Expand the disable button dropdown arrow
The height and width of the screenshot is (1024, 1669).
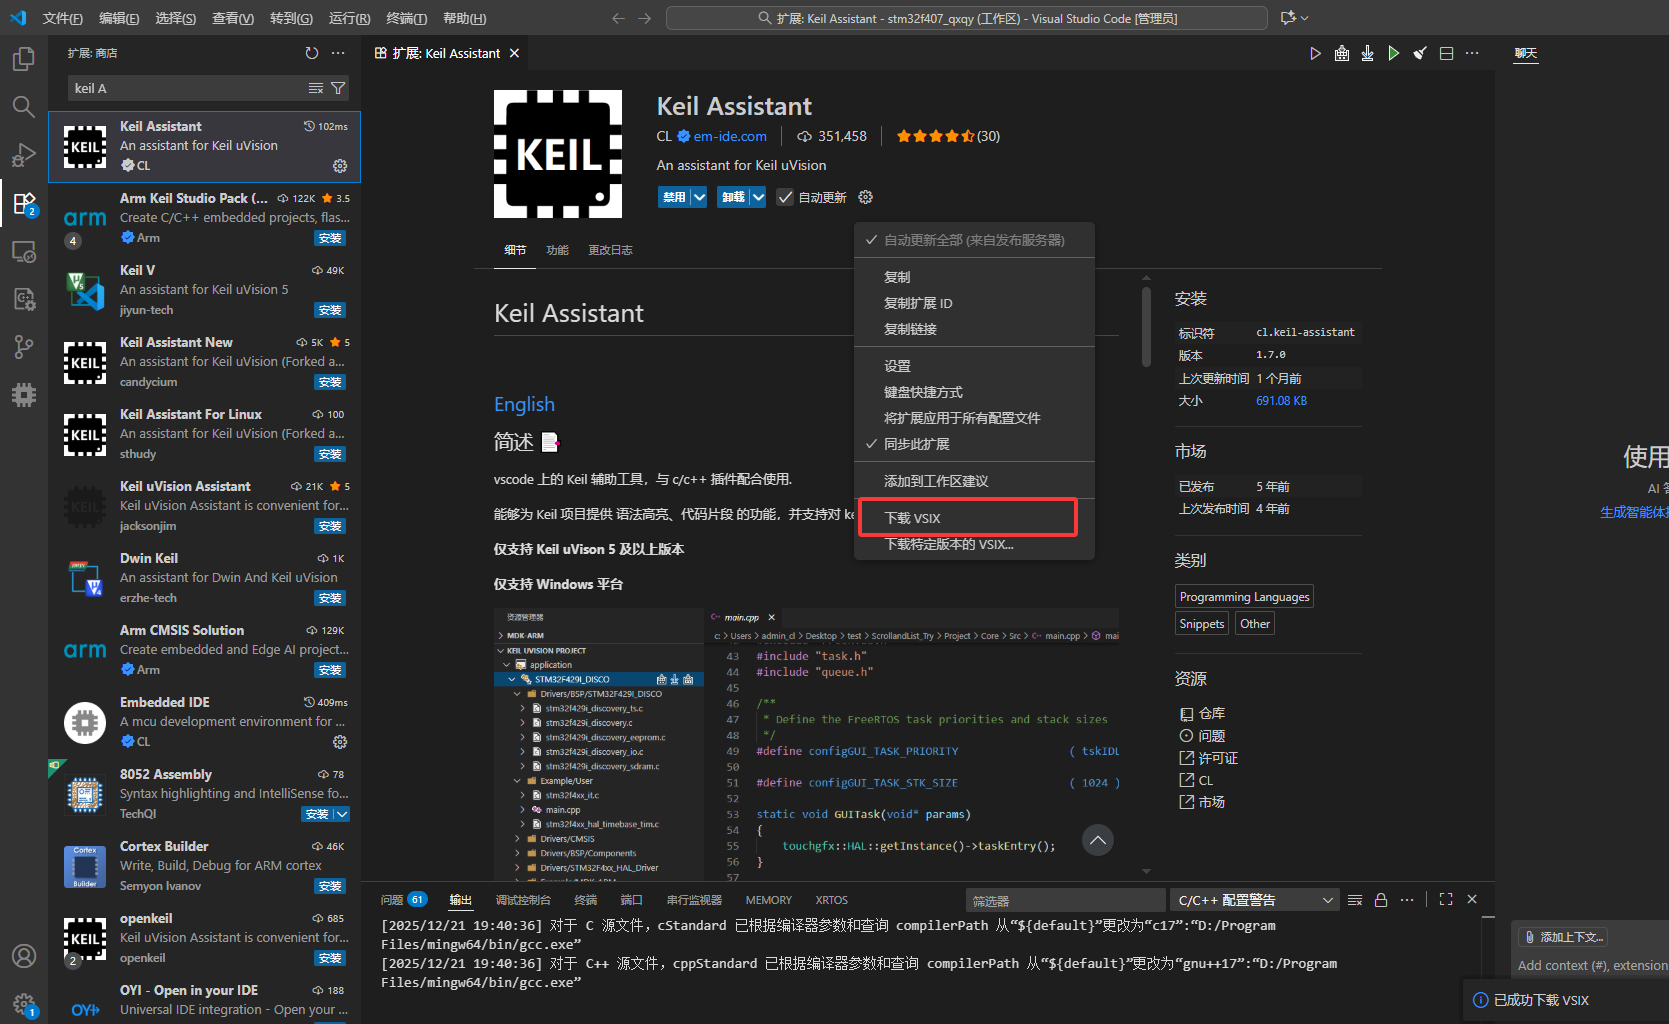pyautogui.click(x=699, y=197)
